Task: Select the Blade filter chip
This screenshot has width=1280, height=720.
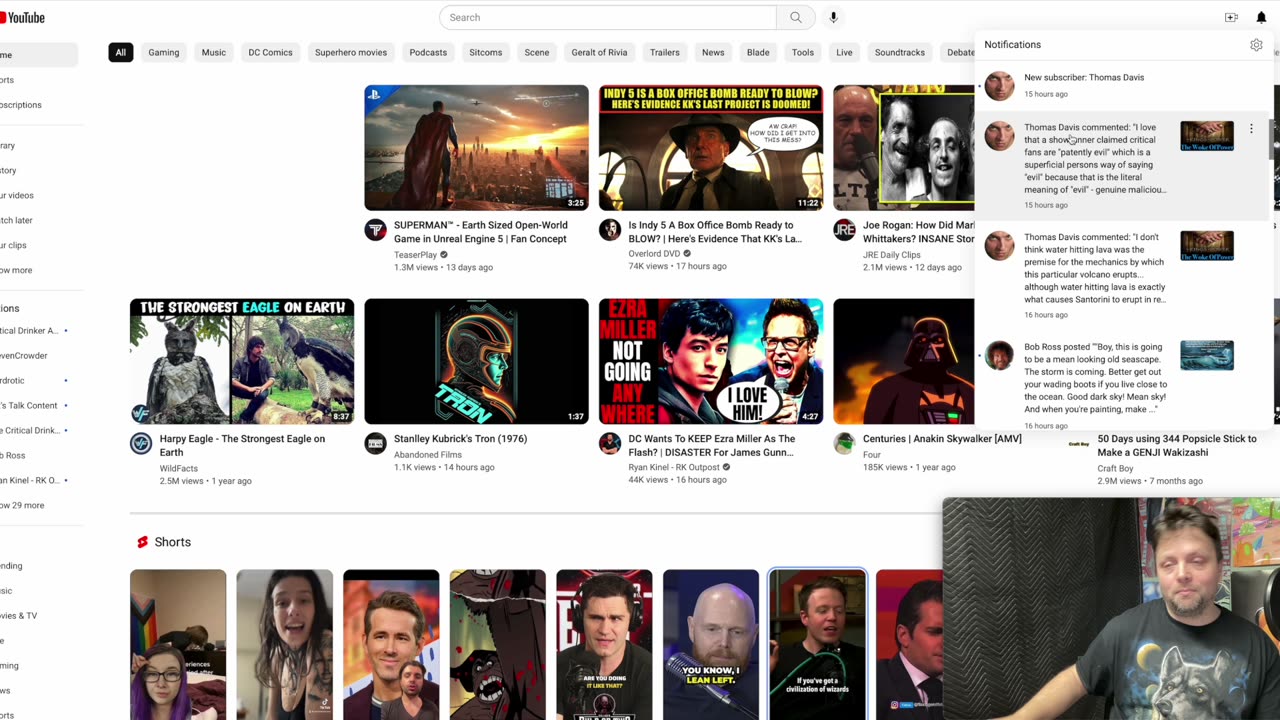Action: point(758,52)
